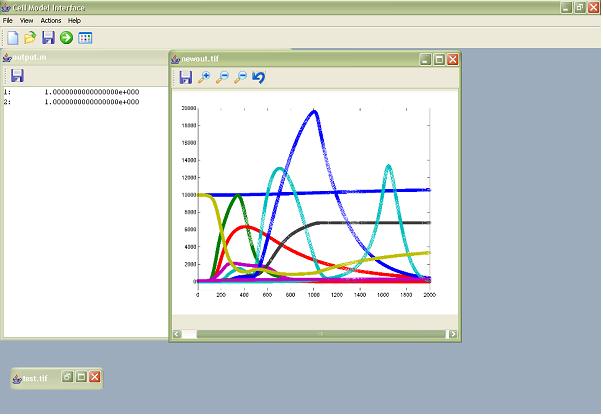603x416 pixels.
Task: Open the Actions menu
Action: [51, 20]
